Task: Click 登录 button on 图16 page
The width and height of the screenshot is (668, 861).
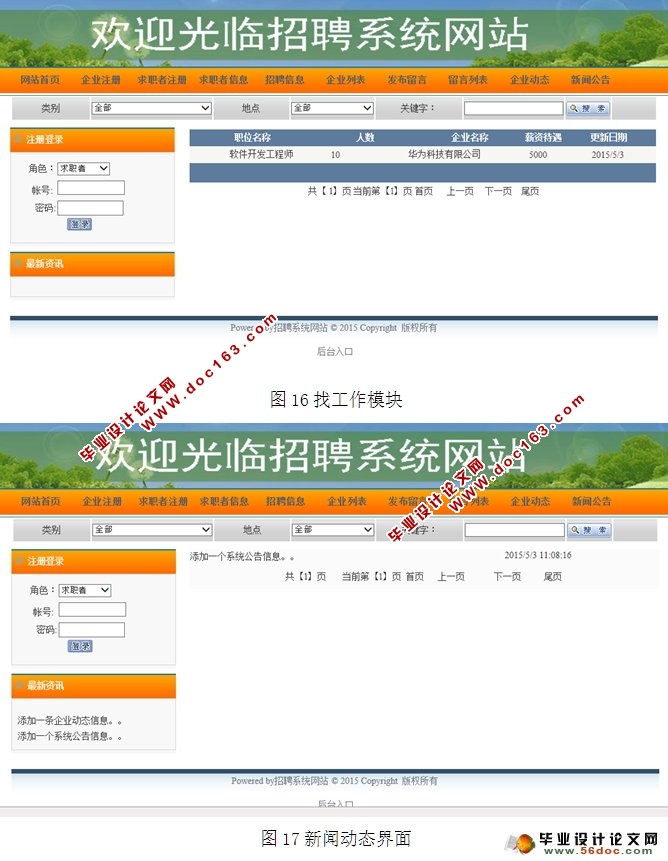Action: (x=80, y=224)
